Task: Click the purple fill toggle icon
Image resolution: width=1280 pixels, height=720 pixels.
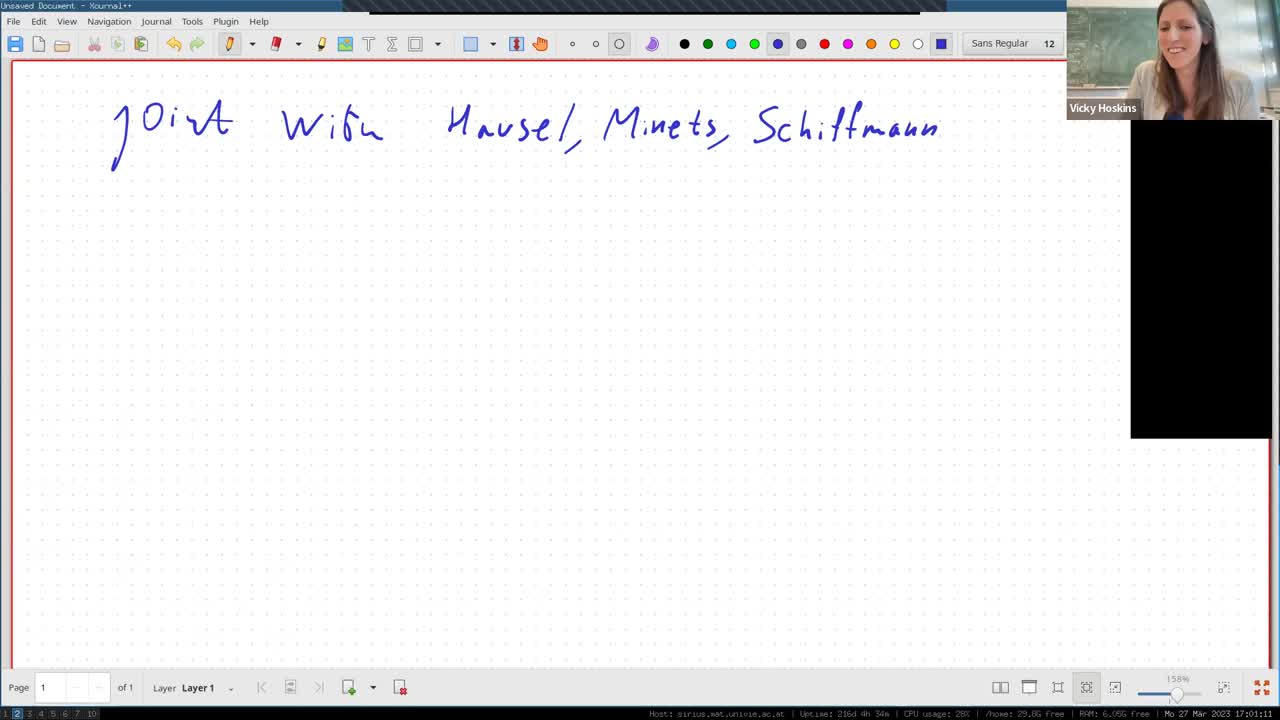Action: pyautogui.click(x=652, y=44)
